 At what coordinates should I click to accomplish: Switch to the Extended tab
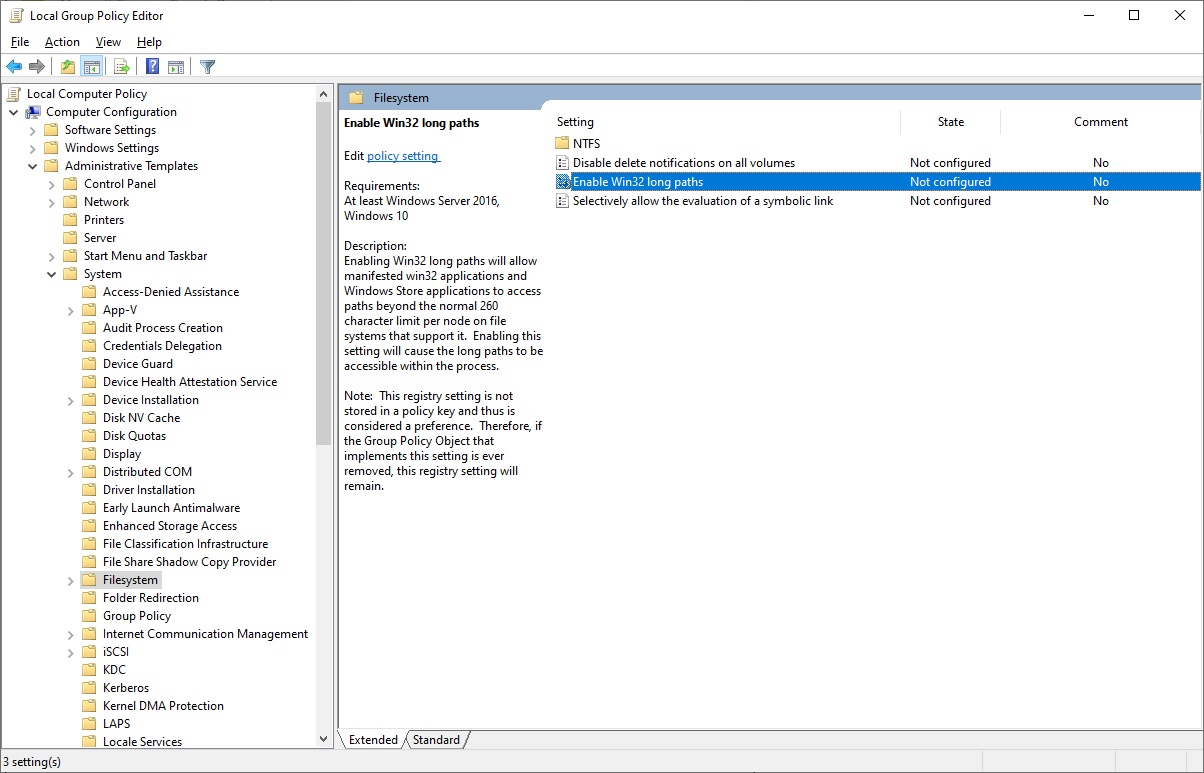coord(373,740)
